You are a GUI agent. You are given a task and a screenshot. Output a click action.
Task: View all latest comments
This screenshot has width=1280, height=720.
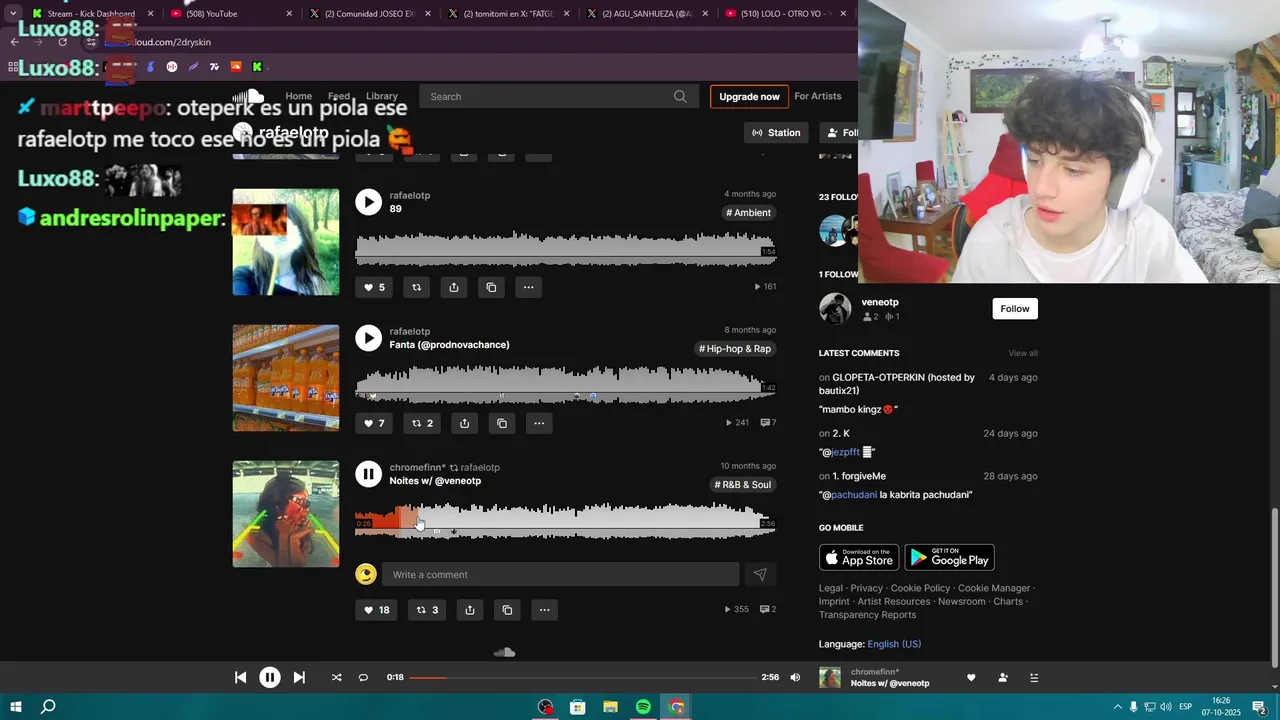click(x=1023, y=353)
